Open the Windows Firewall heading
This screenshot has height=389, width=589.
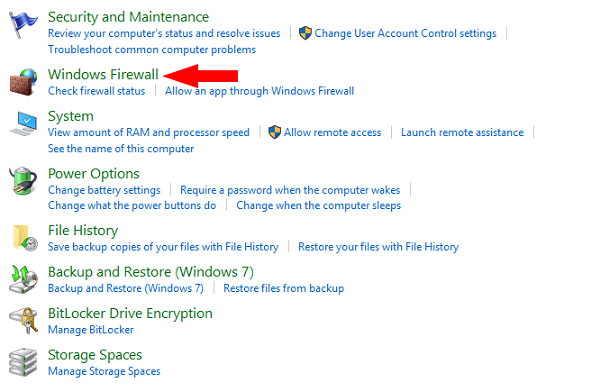(x=103, y=74)
